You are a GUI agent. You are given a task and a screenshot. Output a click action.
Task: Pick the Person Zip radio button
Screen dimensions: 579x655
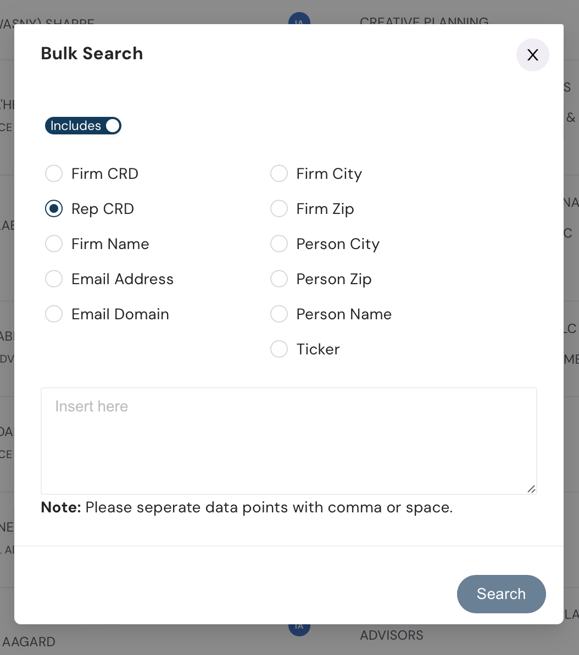pos(279,279)
